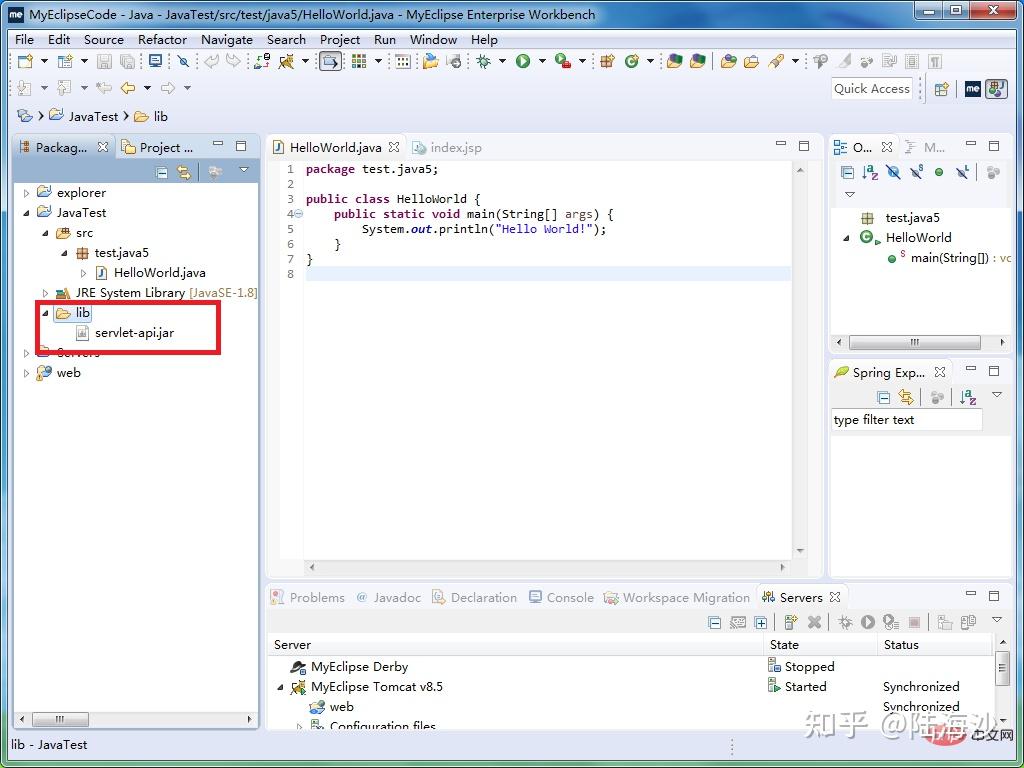Switch to the index.jsp editor tab
This screenshot has width=1024, height=768.
(448, 148)
